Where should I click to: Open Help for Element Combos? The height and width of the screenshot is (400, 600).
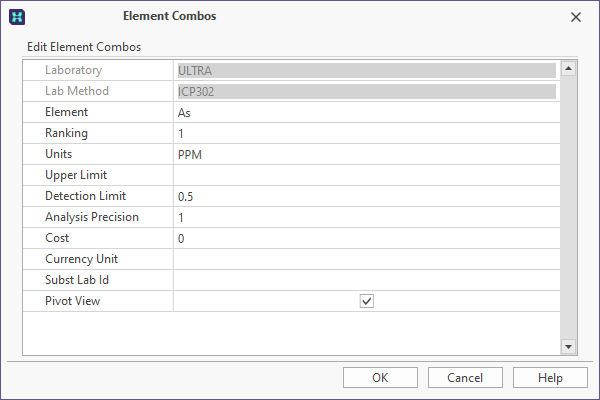point(550,378)
